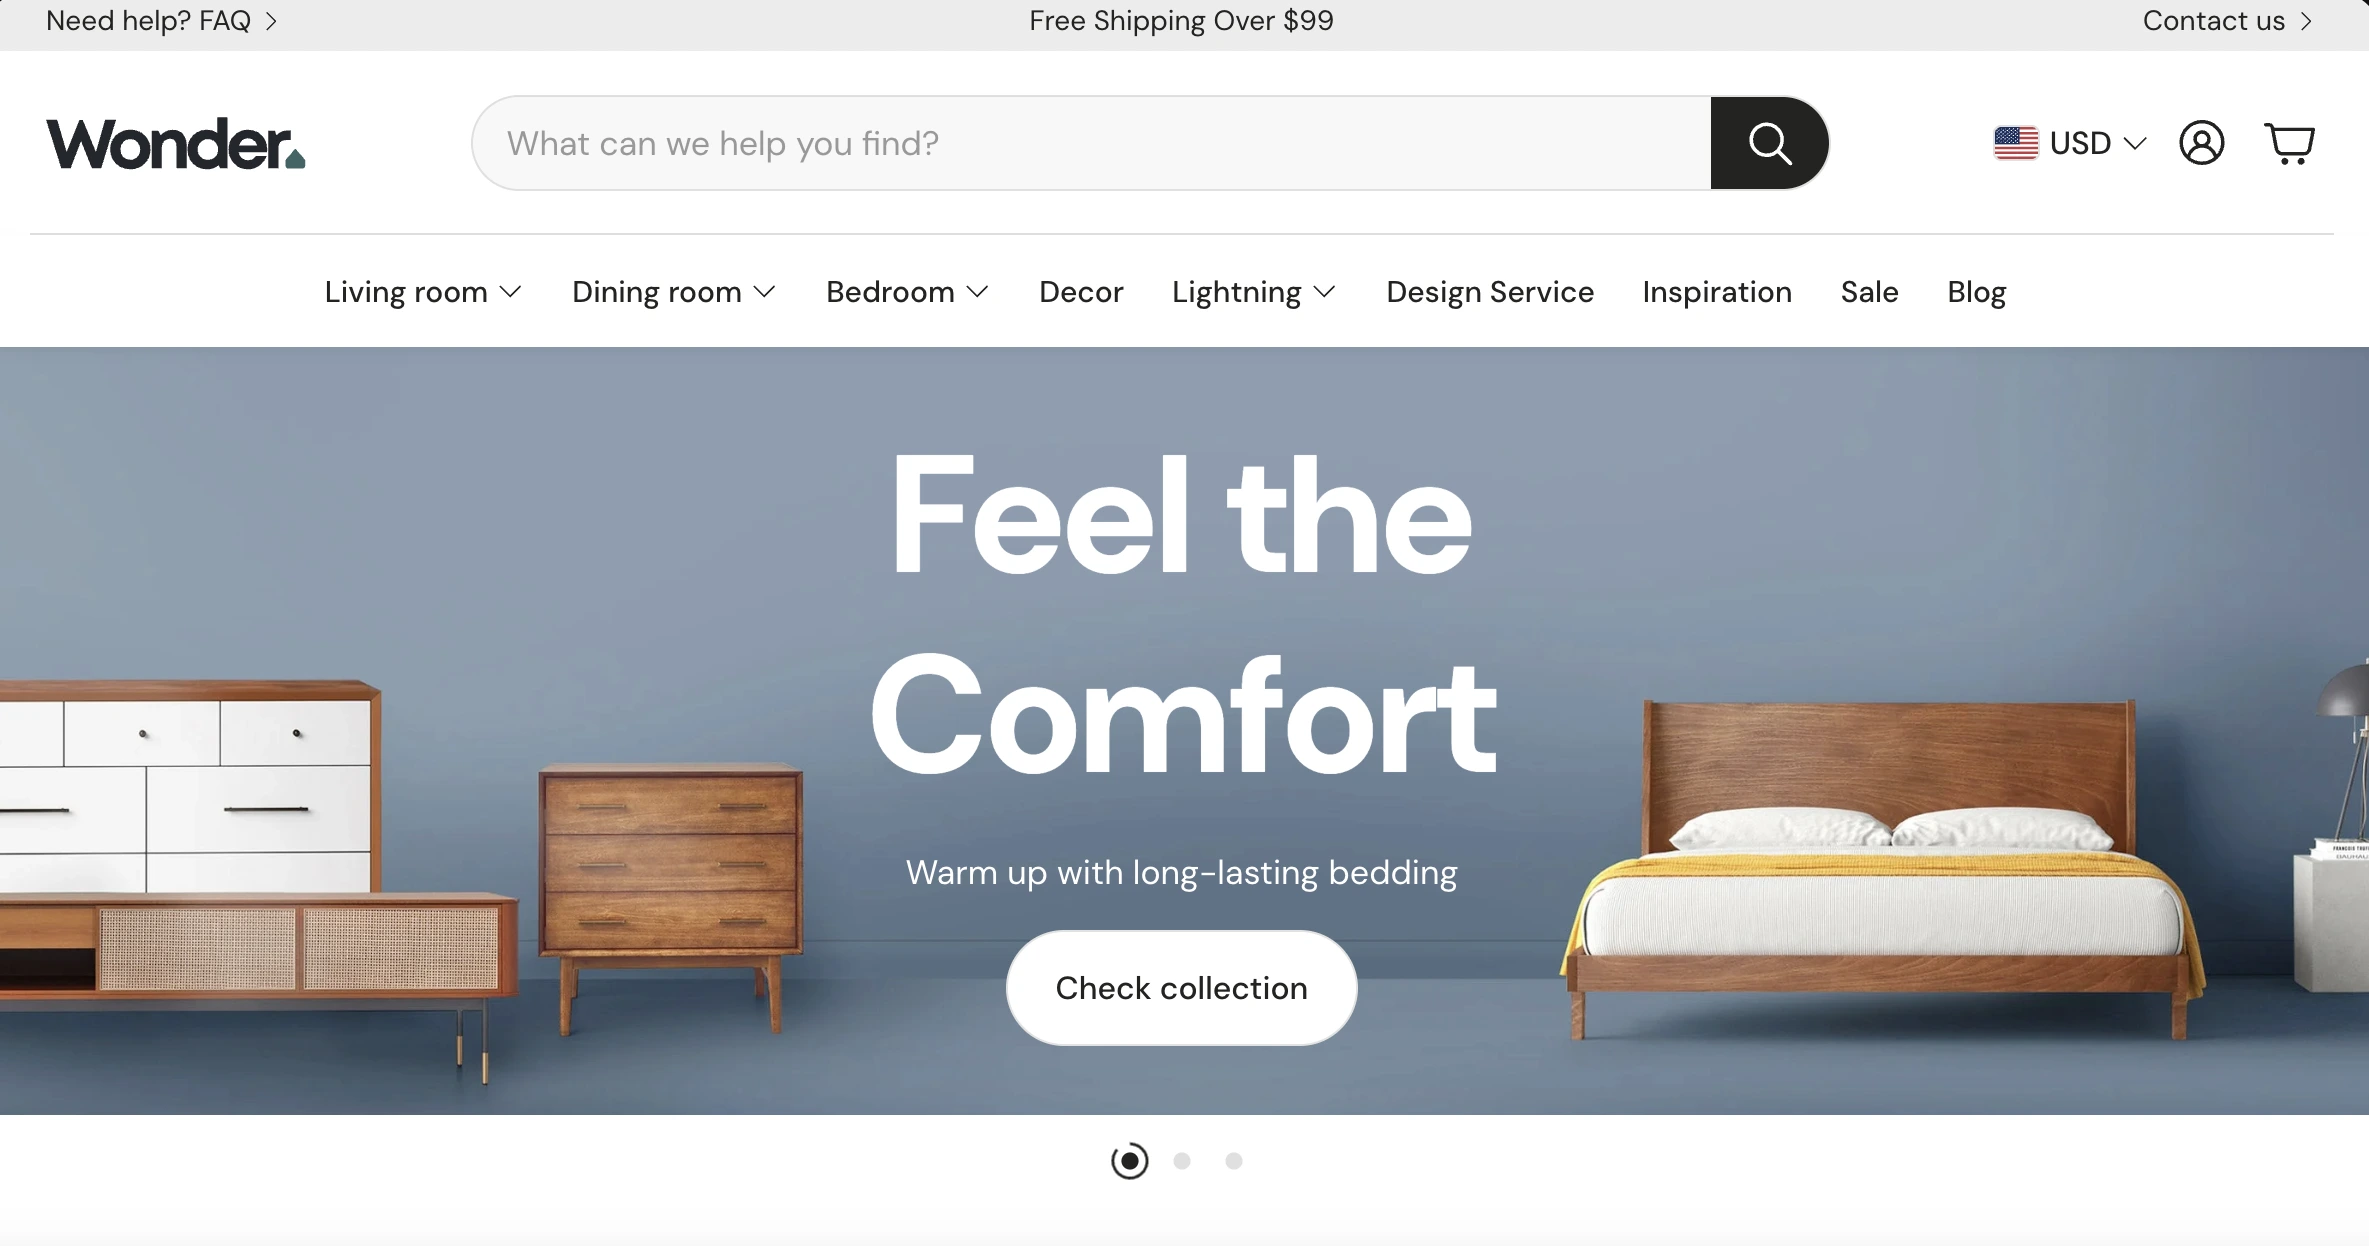
Task: Expand the Dining room dropdown
Action: [x=674, y=292]
